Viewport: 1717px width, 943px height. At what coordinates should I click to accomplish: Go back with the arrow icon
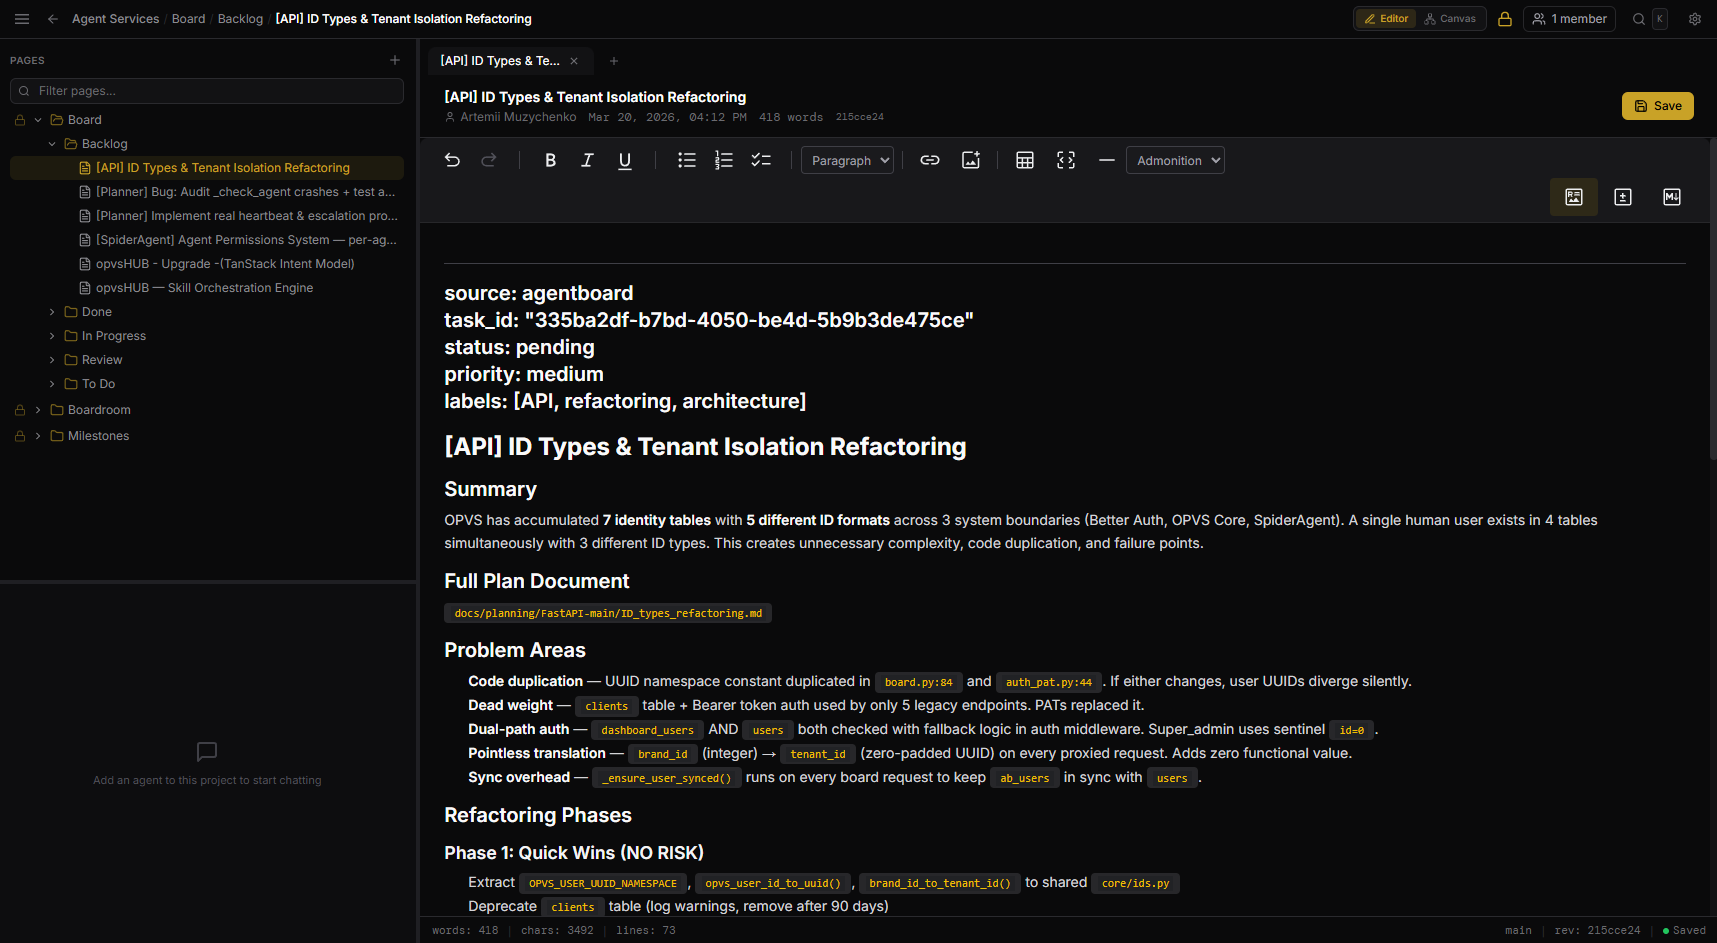(53, 19)
